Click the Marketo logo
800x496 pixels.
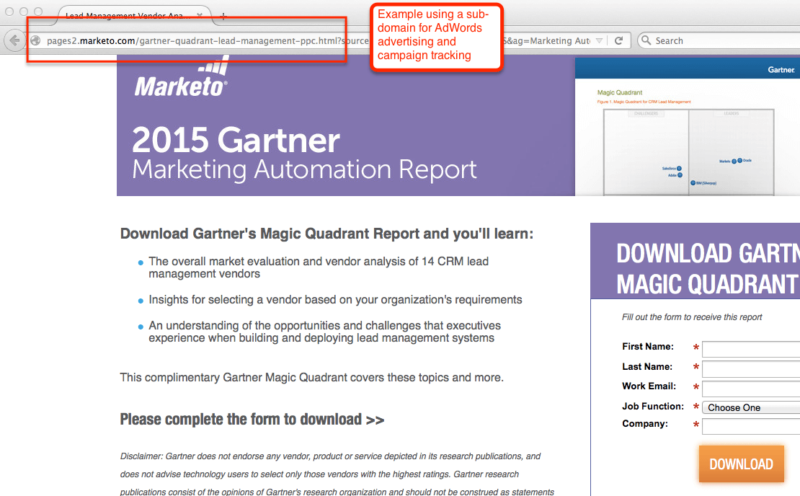point(181,77)
